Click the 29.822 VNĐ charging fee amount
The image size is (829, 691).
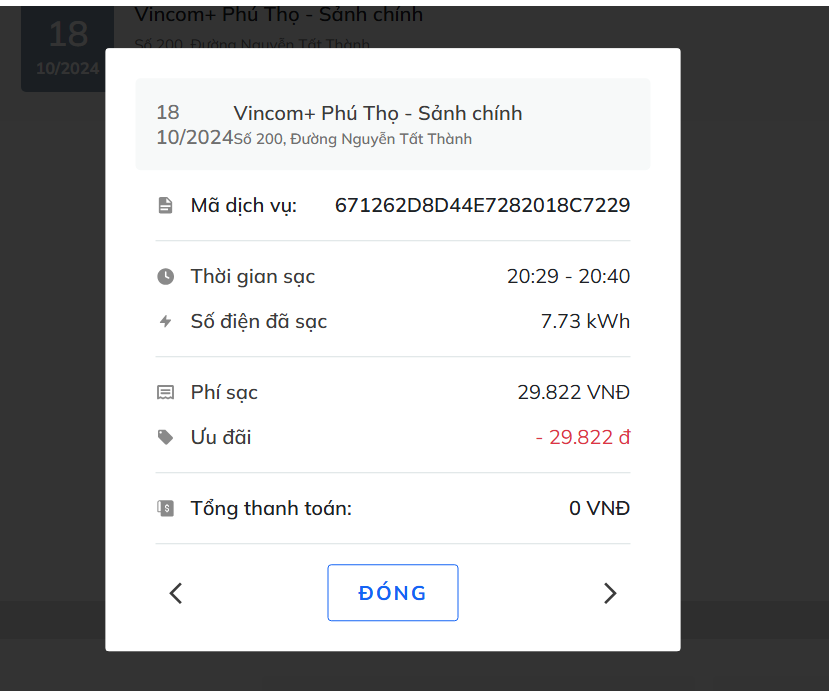click(x=573, y=392)
